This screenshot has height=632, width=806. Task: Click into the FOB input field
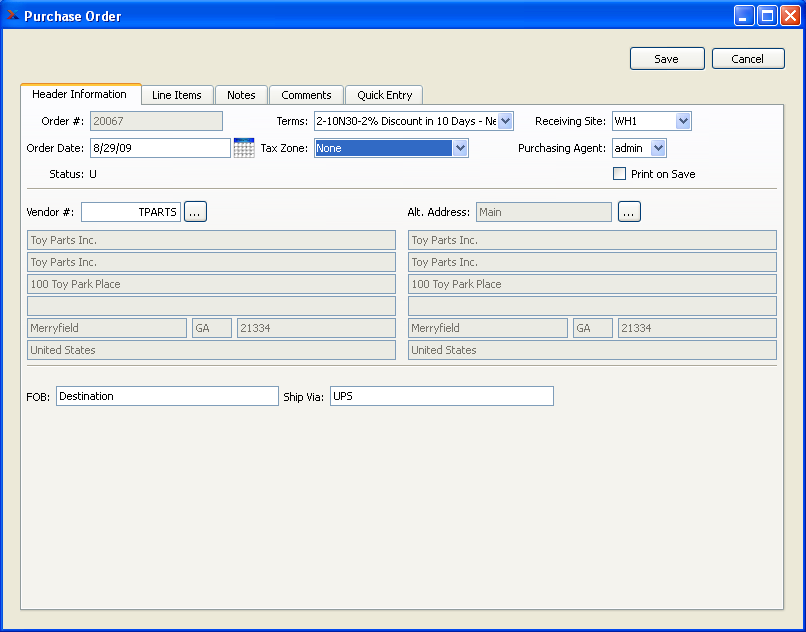coord(167,396)
